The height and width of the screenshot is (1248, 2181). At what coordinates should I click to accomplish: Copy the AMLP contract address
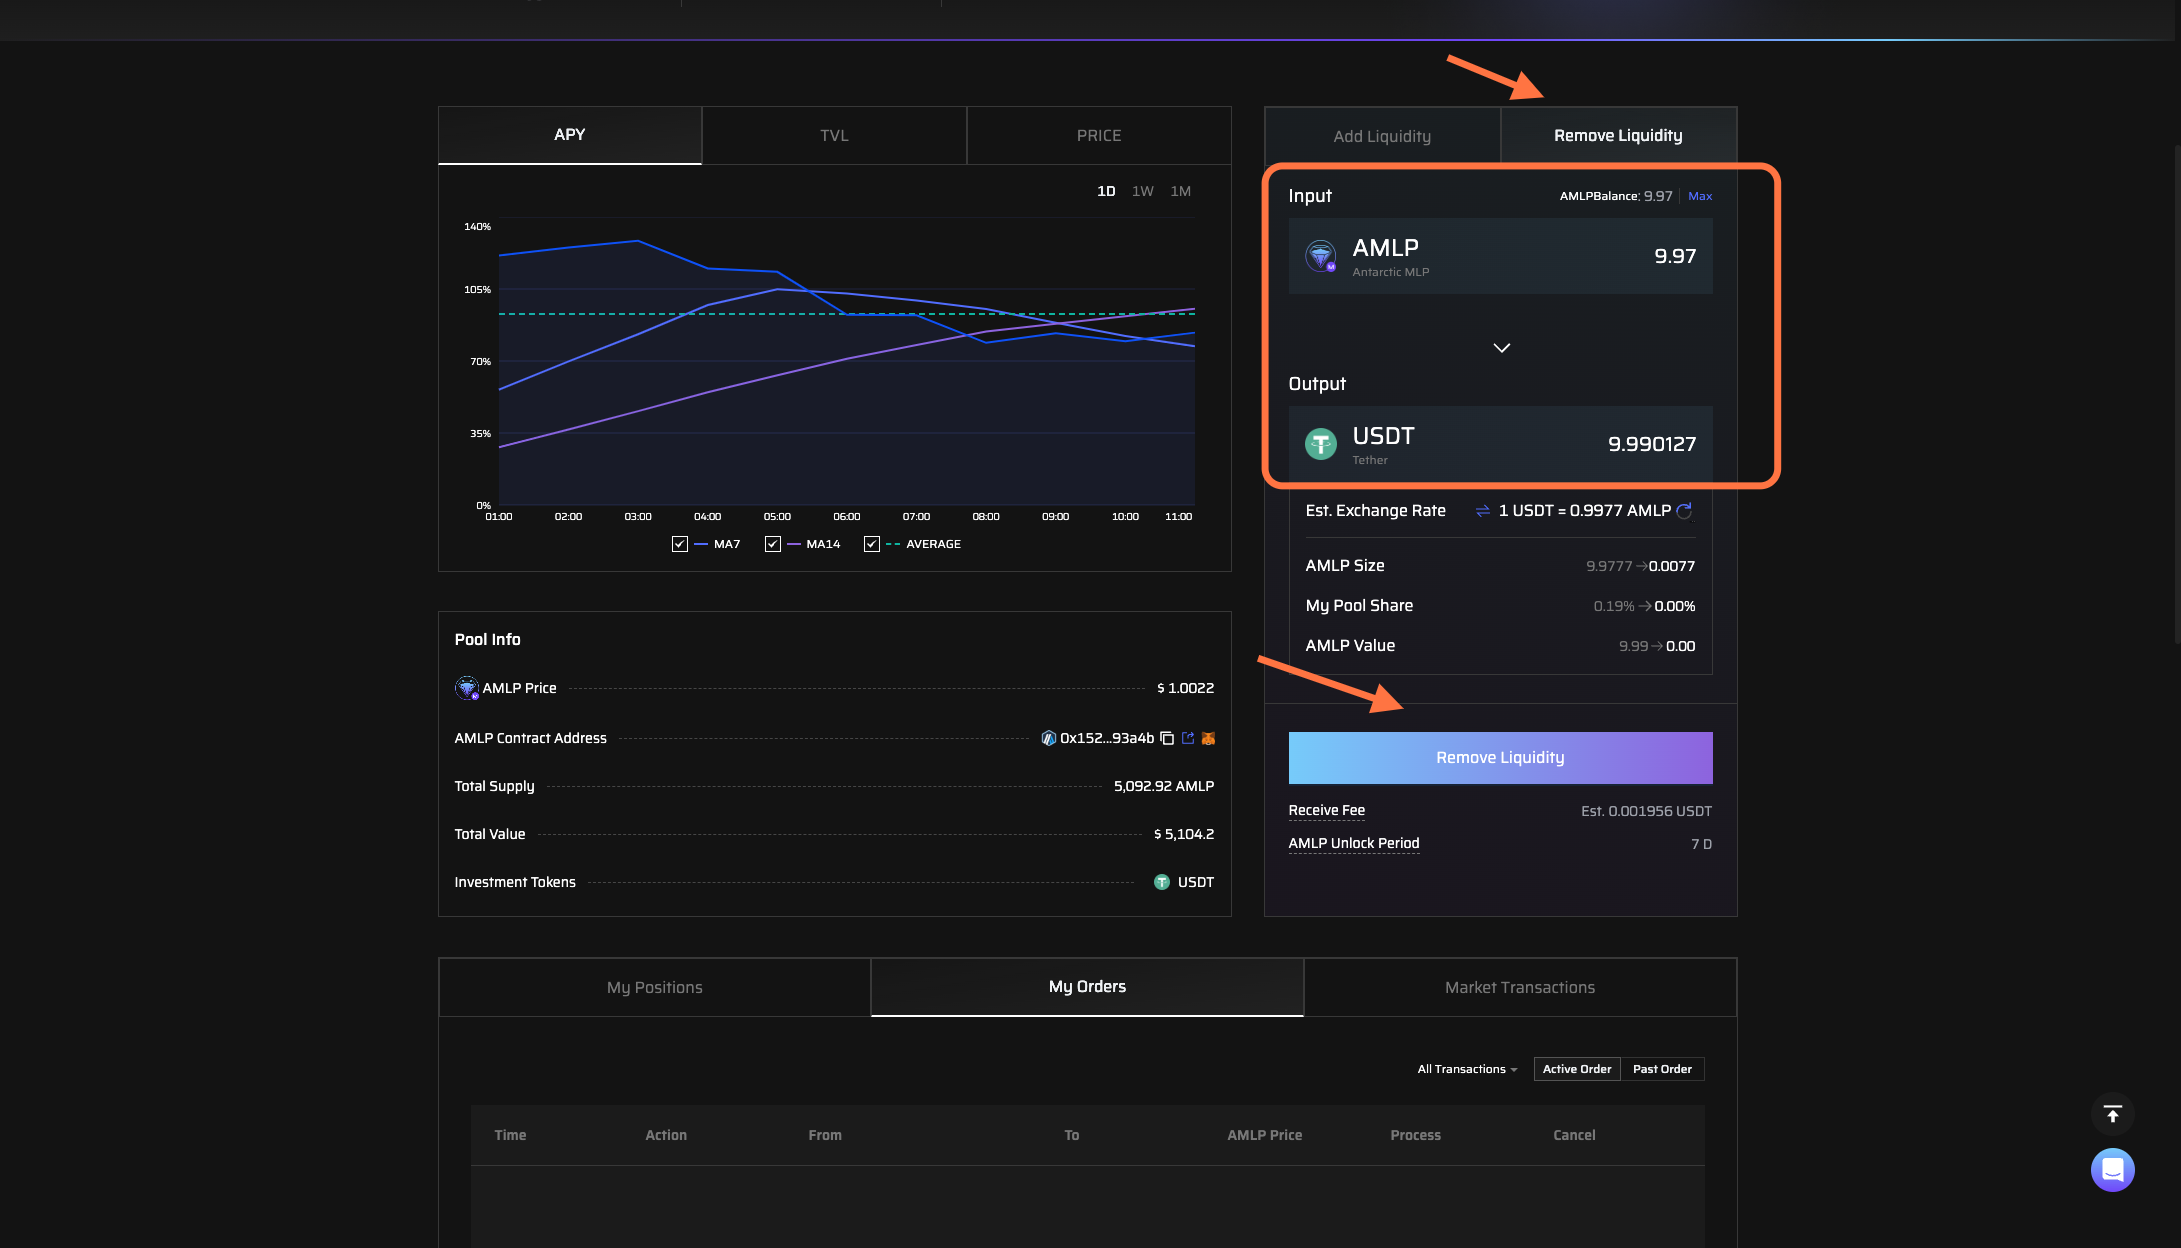tap(1167, 738)
